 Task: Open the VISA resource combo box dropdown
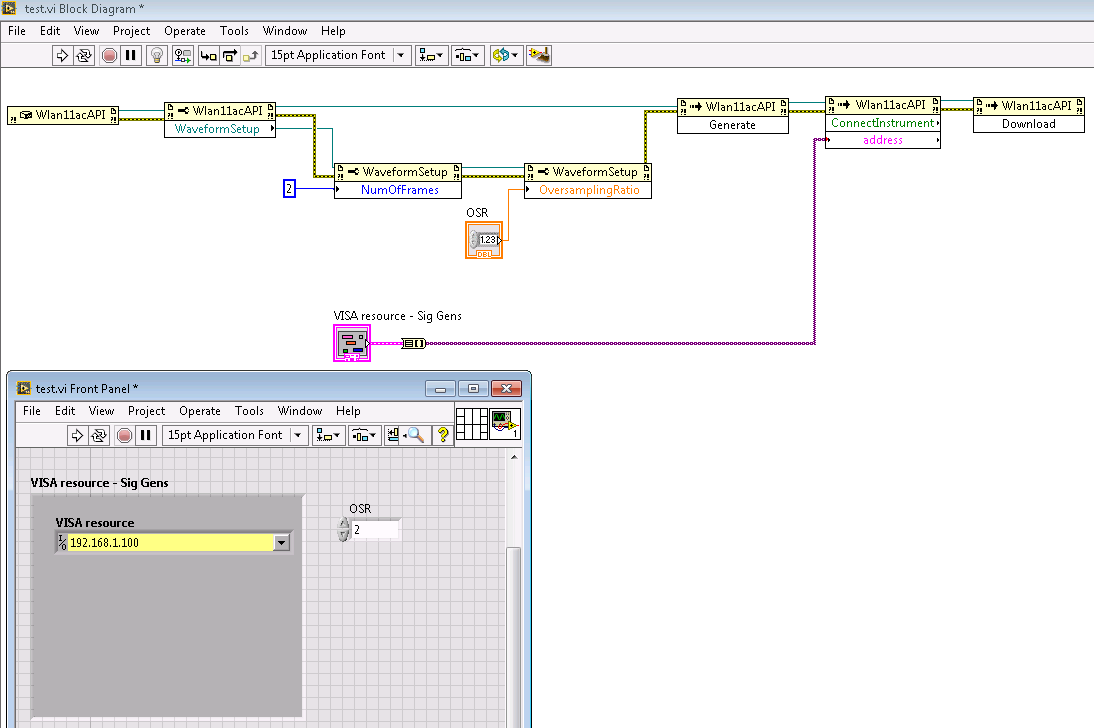tap(281, 541)
